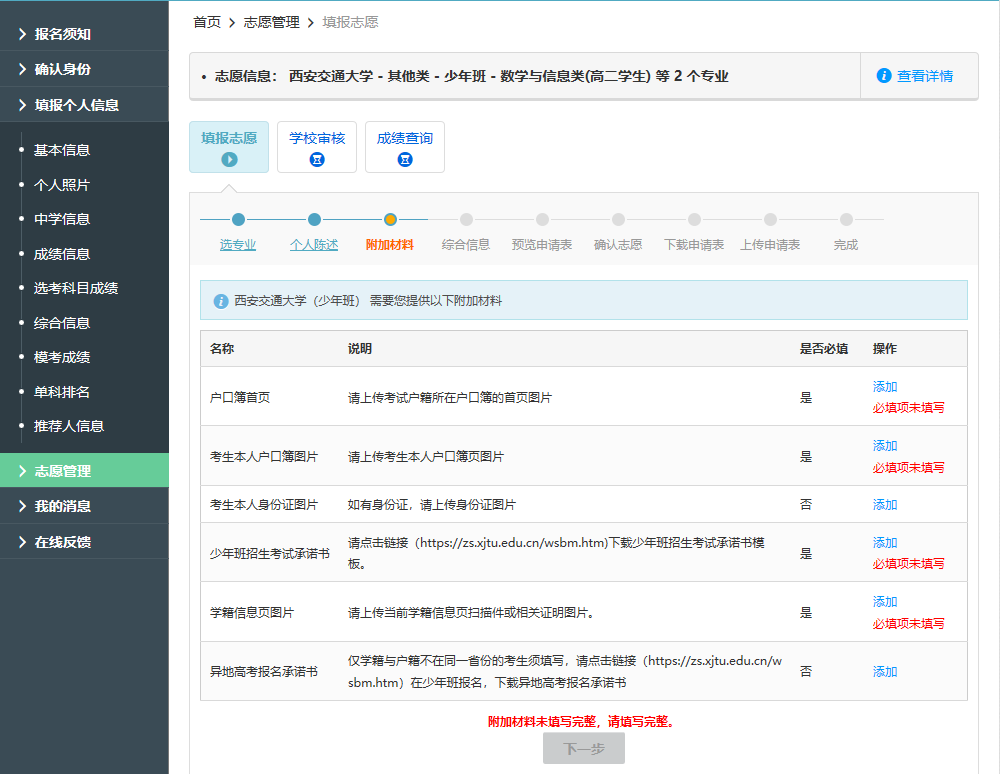Click 添加 for 户口簿首页
The width and height of the screenshot is (1000, 774).
click(x=885, y=387)
